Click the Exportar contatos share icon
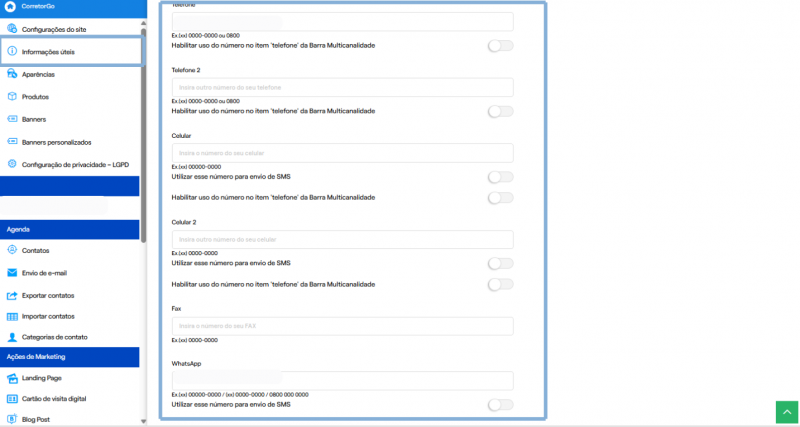Image resolution: width=800 pixels, height=427 pixels. (x=12, y=295)
